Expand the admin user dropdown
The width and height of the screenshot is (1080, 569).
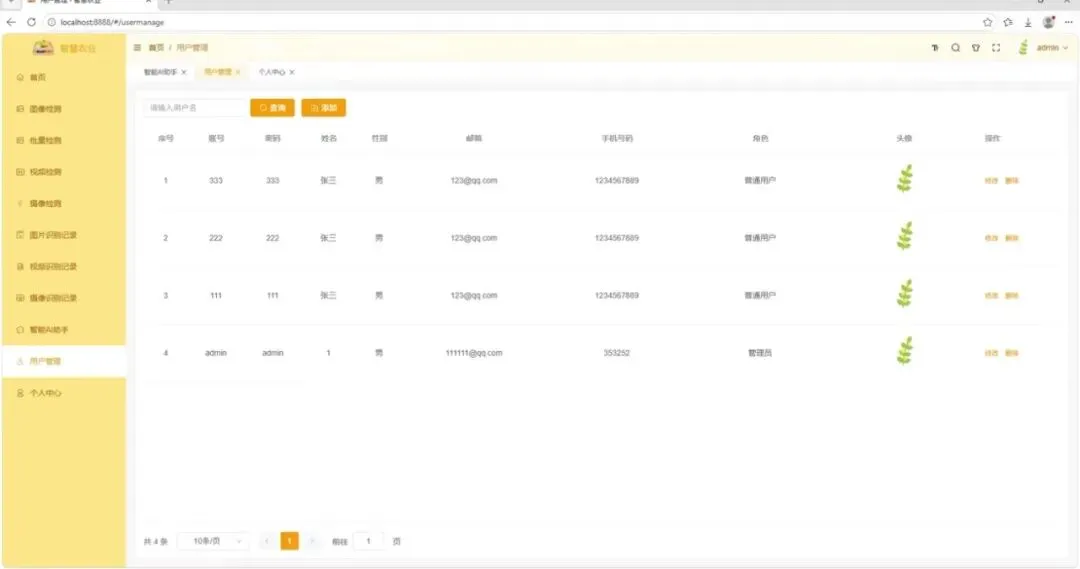(1052, 48)
